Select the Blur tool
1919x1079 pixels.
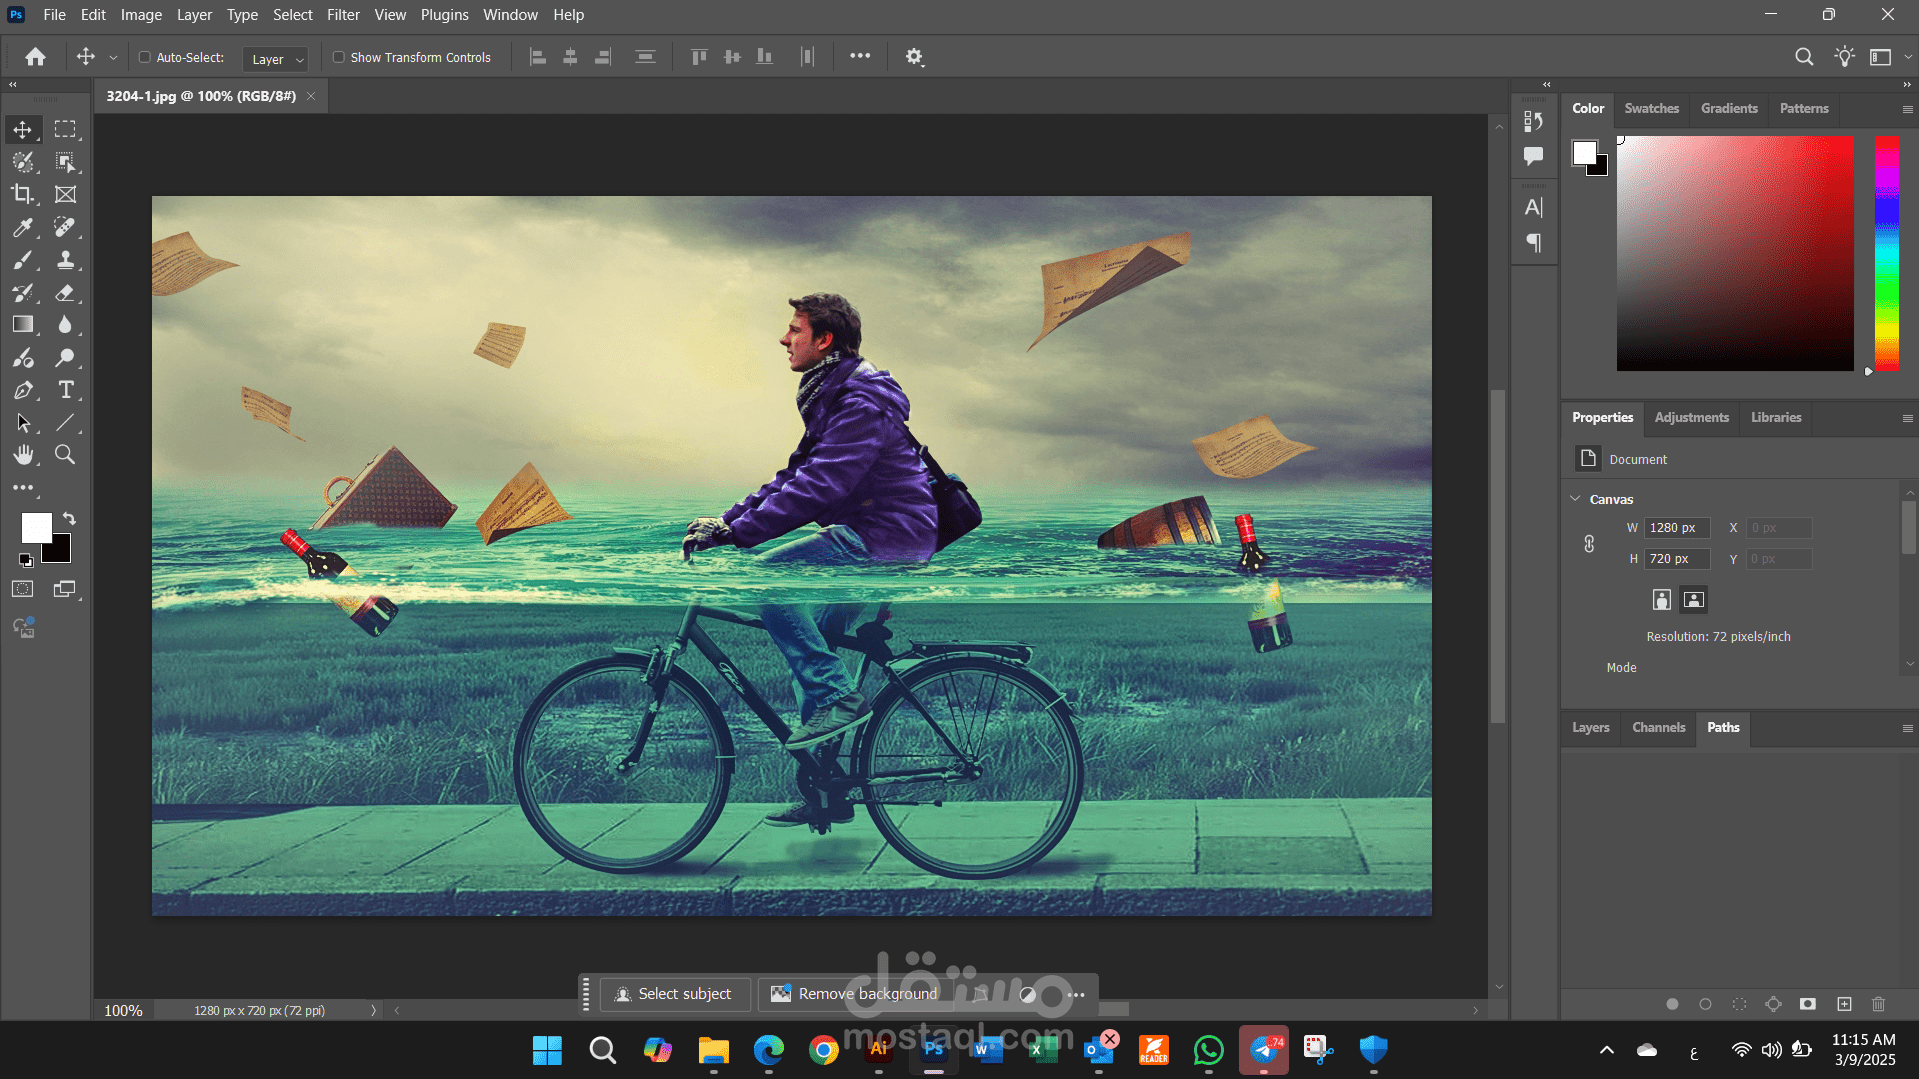click(x=65, y=324)
